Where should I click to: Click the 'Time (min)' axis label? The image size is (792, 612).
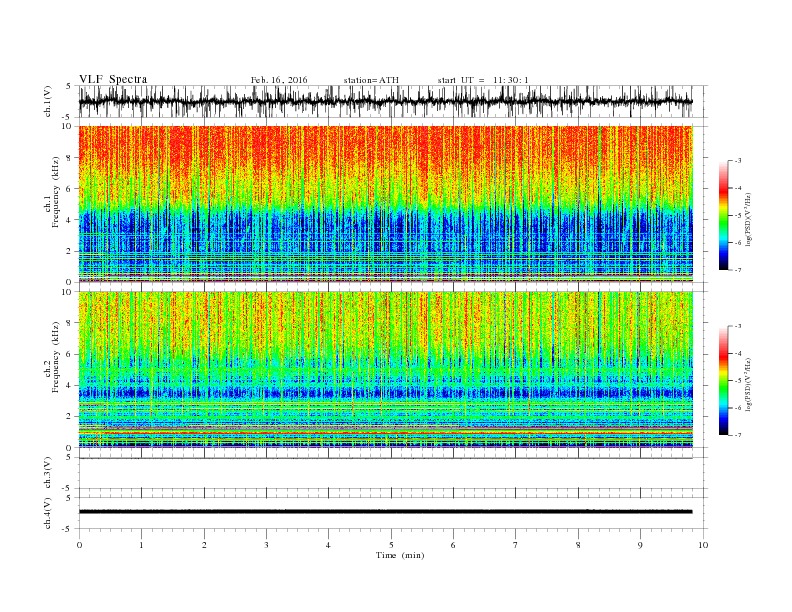coord(400,555)
